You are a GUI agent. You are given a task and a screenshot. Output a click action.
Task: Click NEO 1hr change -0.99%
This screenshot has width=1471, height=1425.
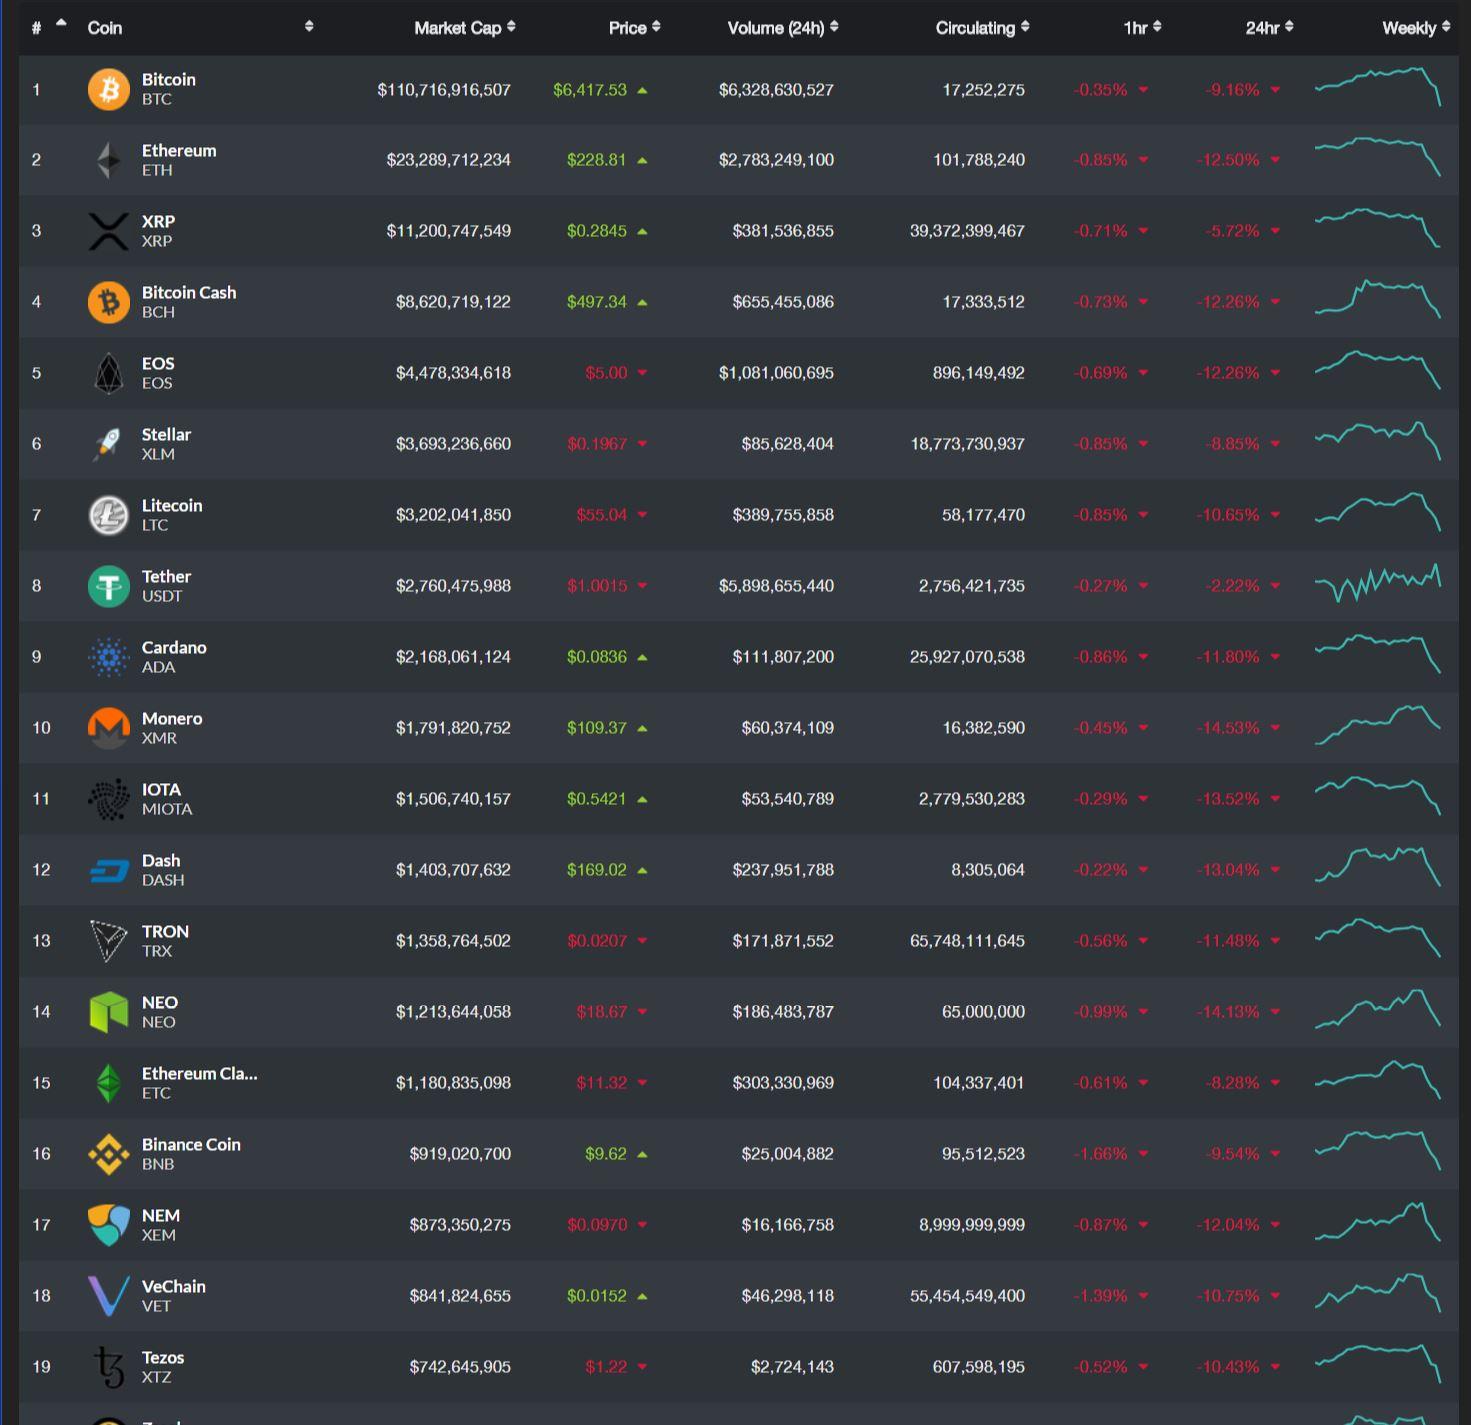pyautogui.click(x=1100, y=1012)
